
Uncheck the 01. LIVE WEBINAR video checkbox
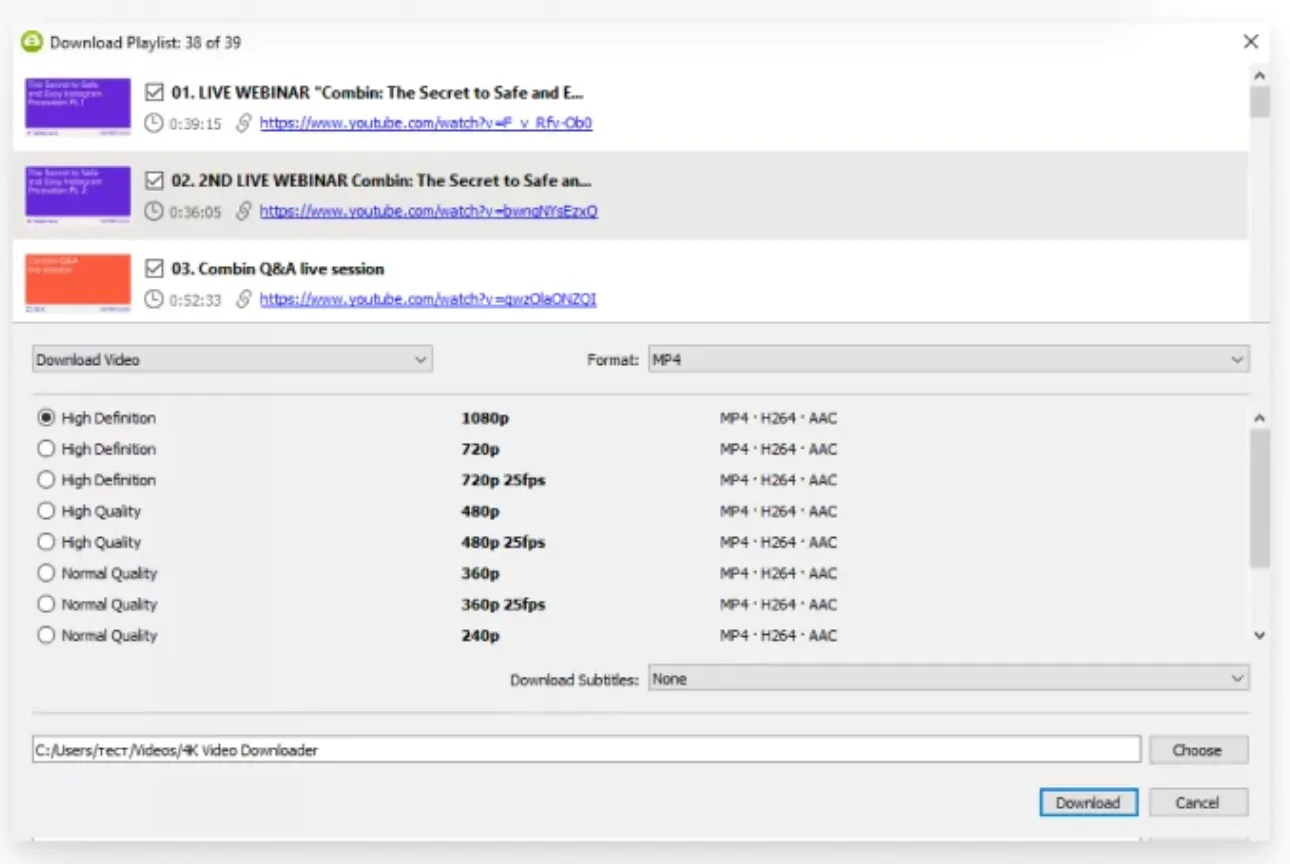(x=154, y=93)
